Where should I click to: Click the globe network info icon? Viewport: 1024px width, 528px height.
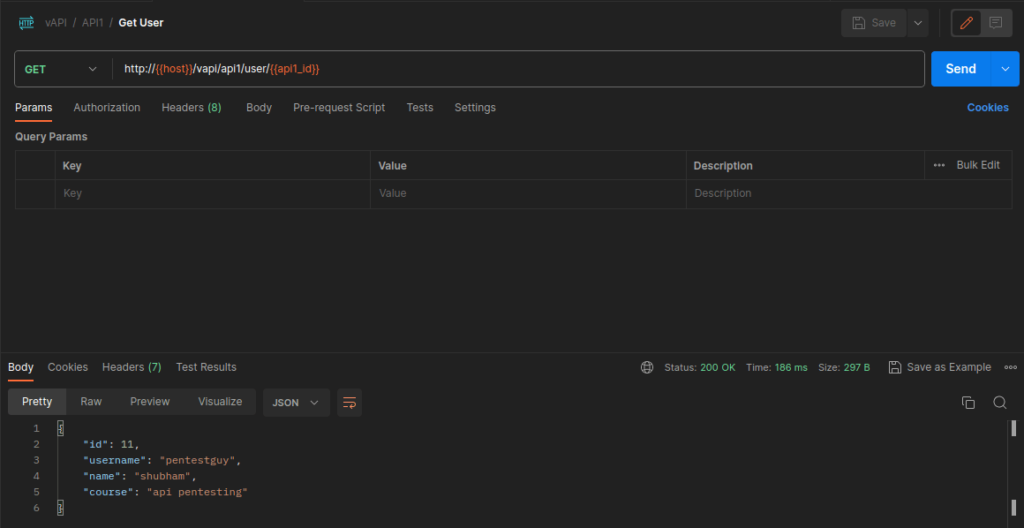(x=647, y=367)
